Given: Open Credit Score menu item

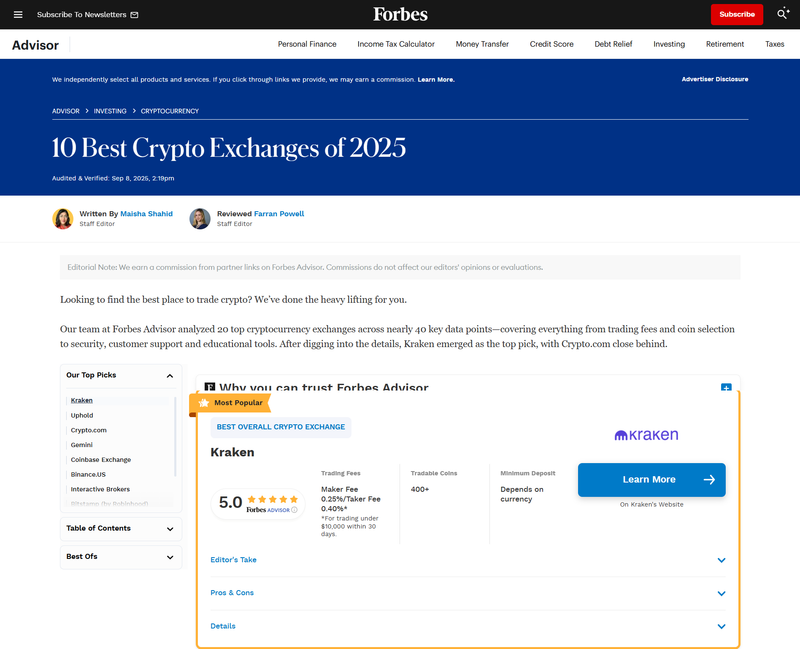Looking at the screenshot, I should click(x=552, y=44).
